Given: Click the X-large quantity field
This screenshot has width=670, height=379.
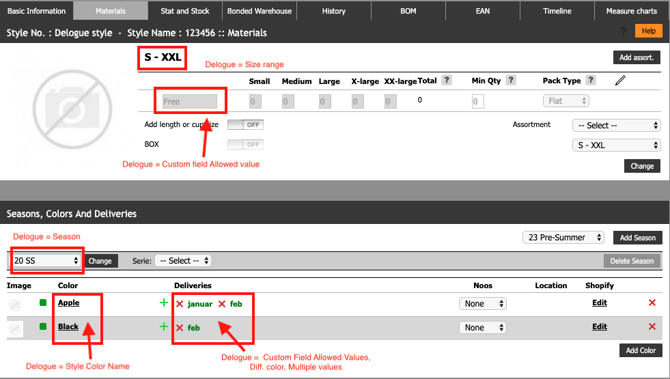Looking at the screenshot, I should click(x=357, y=102).
